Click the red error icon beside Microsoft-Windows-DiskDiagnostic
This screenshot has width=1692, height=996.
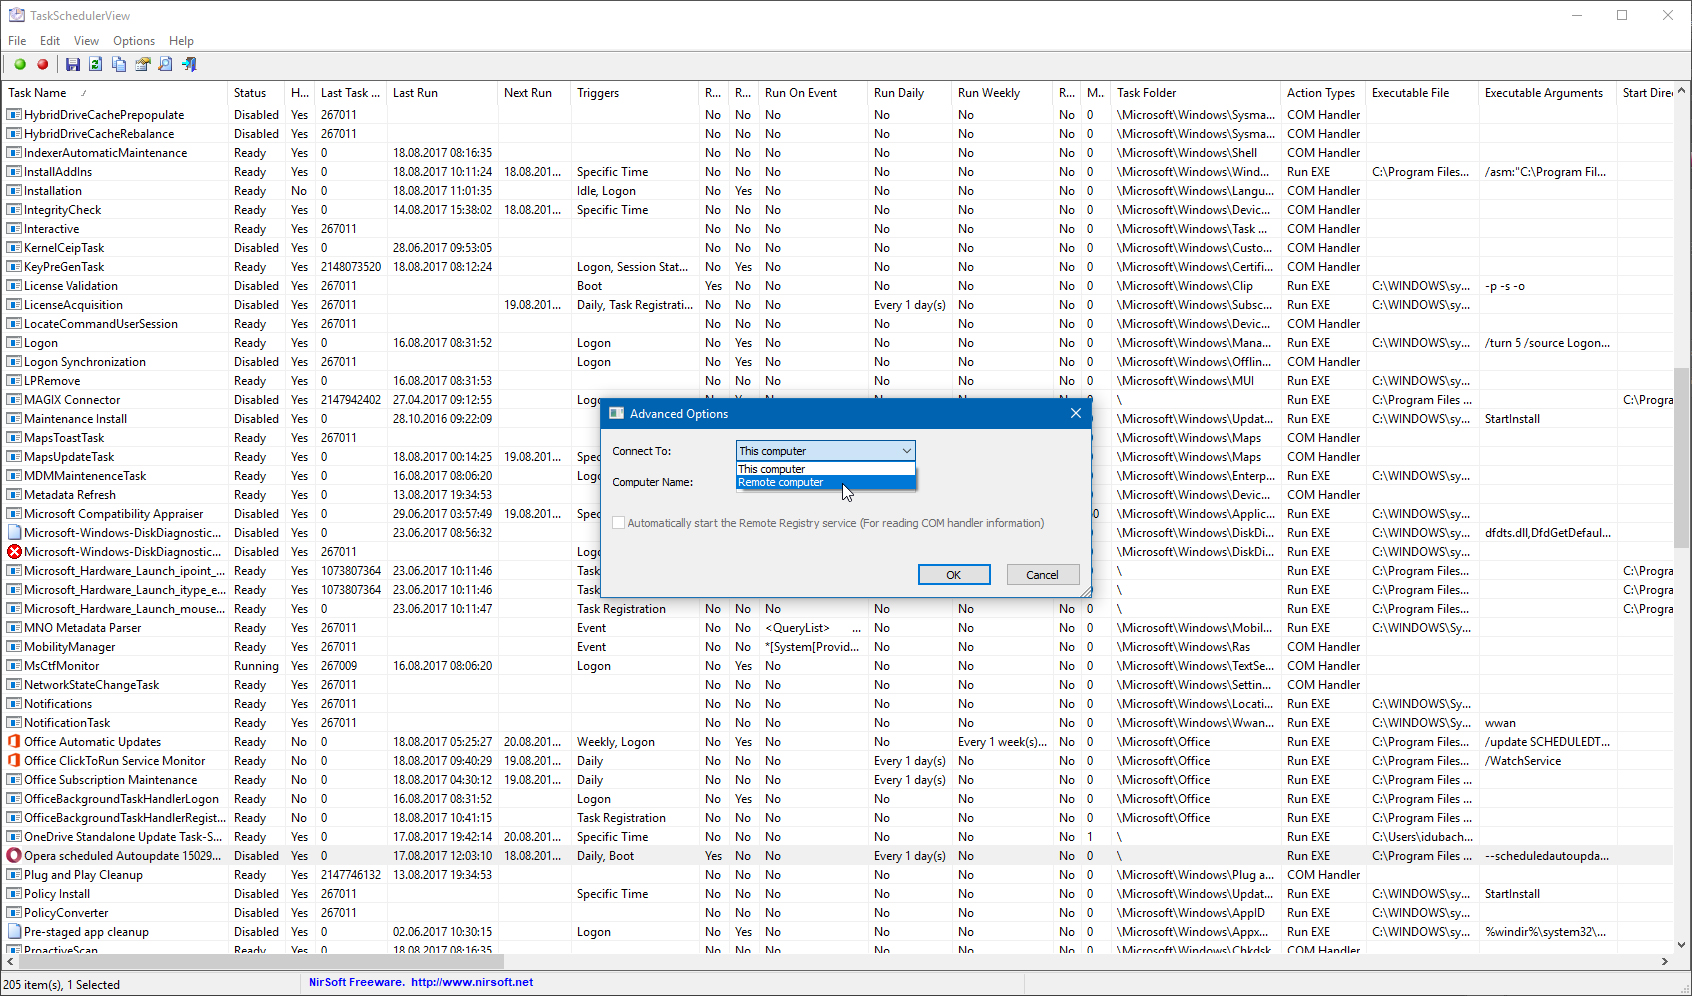coord(14,552)
